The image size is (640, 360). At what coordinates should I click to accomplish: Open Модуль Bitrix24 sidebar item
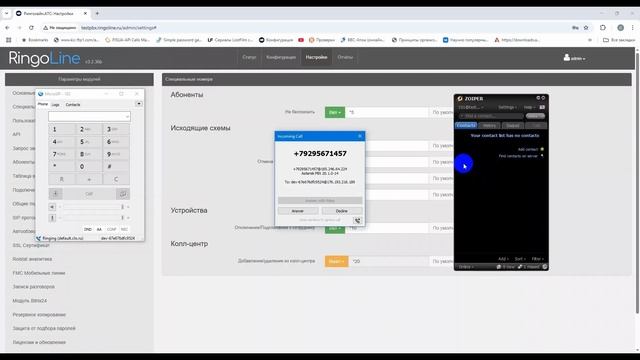point(29,300)
